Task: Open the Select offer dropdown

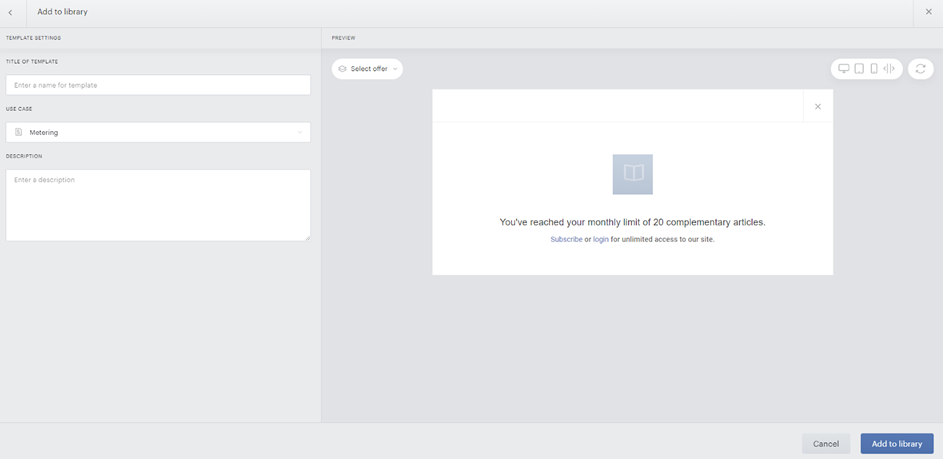Action: pyautogui.click(x=367, y=69)
